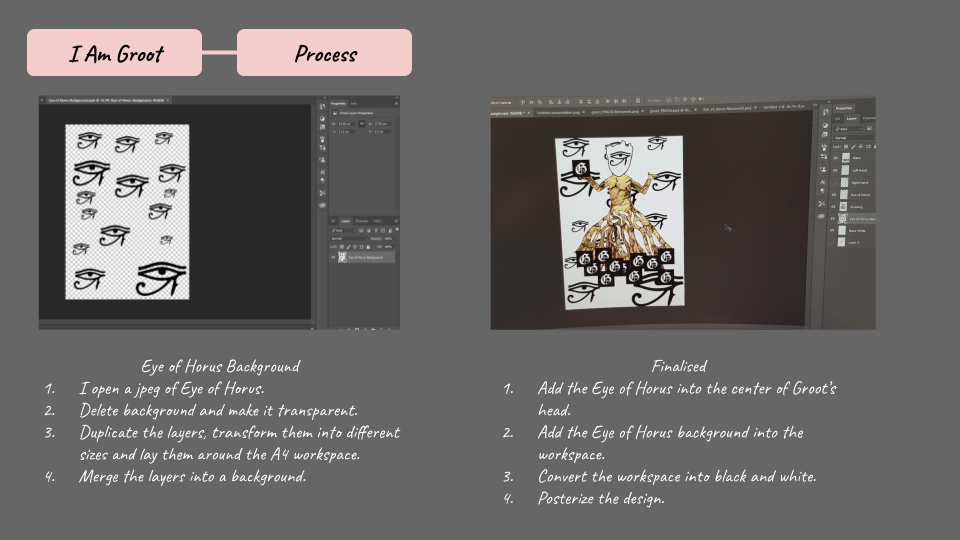Open Fill dropdown in left Layers panel

(396, 247)
